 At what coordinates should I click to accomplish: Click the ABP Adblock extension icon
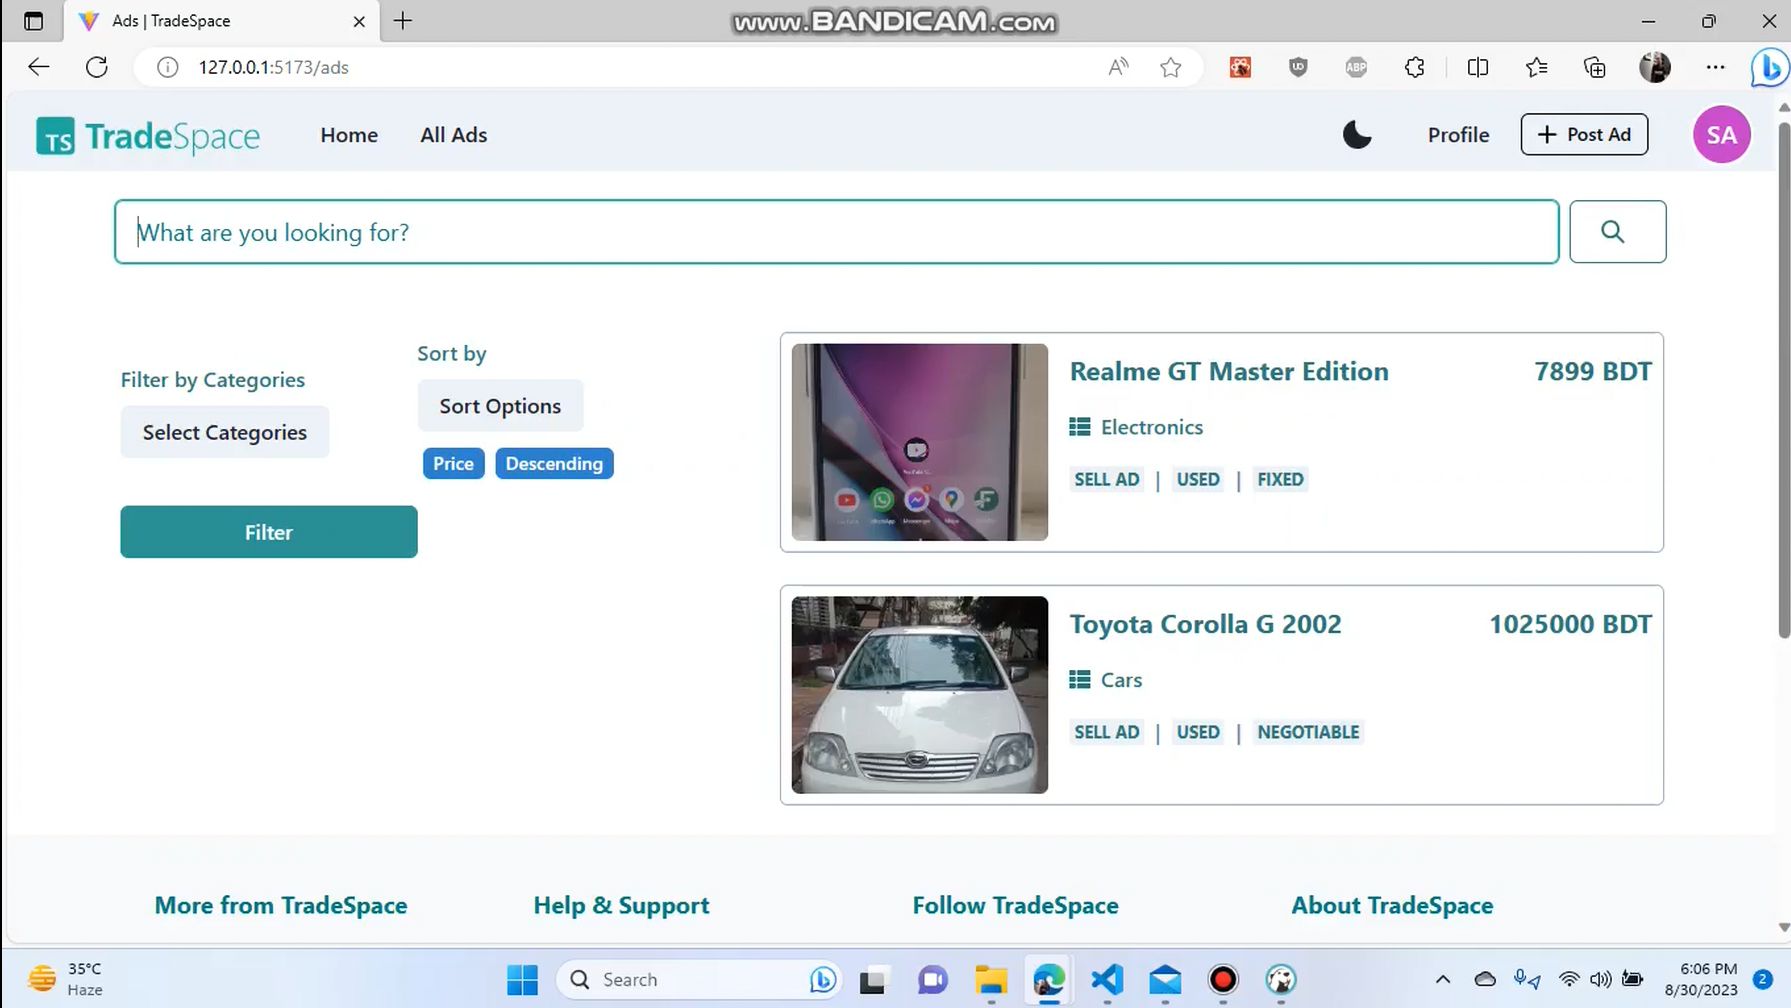pyautogui.click(x=1356, y=67)
